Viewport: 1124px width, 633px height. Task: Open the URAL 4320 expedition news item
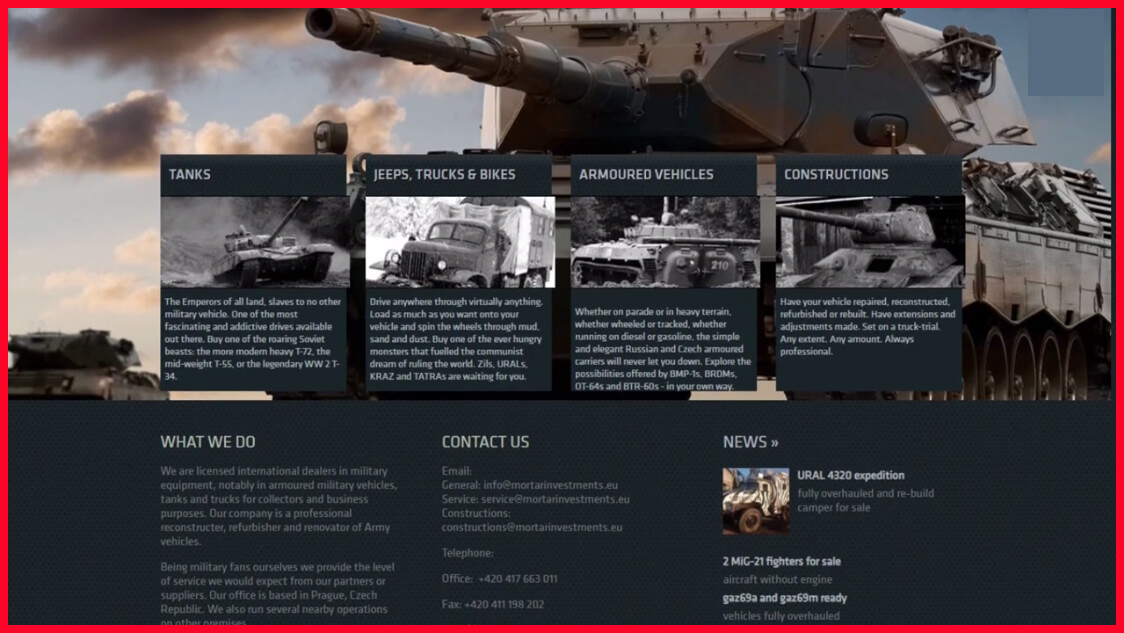(850, 475)
